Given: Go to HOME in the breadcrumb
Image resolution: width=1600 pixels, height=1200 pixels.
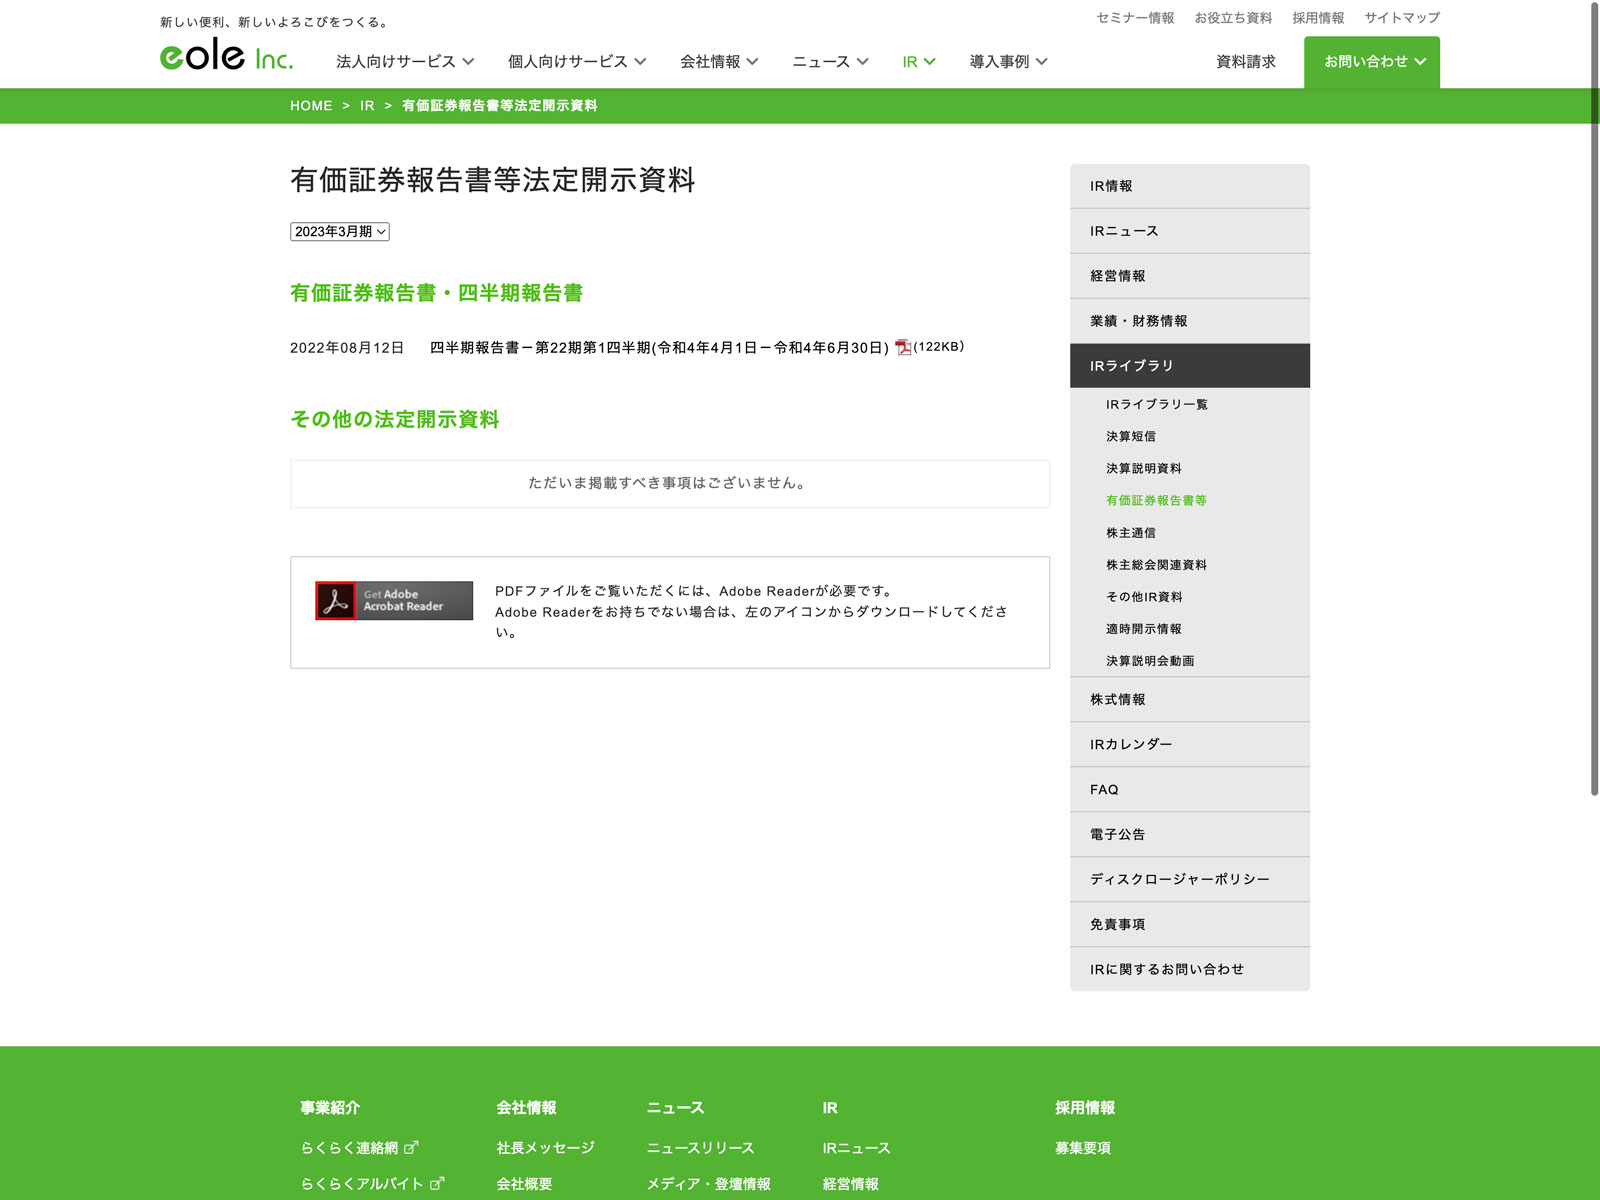Looking at the screenshot, I should [x=311, y=106].
